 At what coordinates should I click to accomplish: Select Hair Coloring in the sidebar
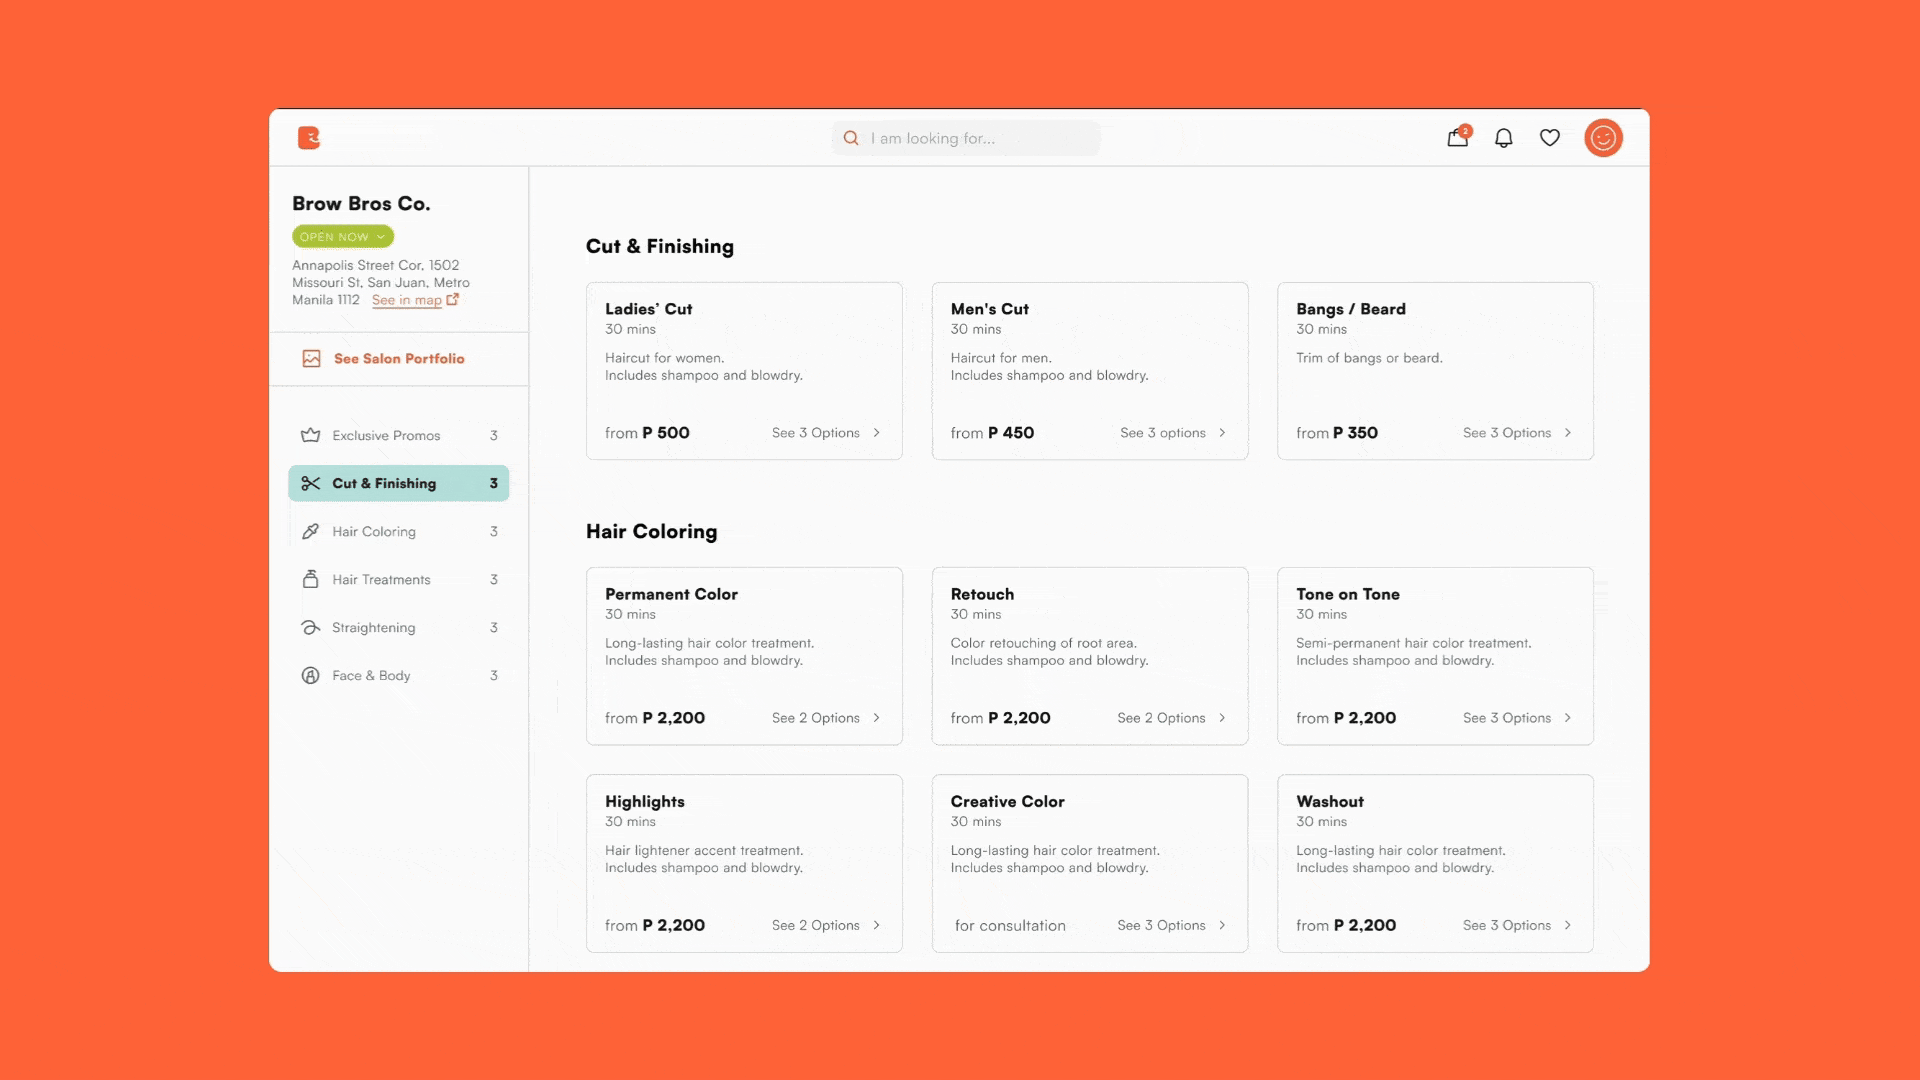374,532
